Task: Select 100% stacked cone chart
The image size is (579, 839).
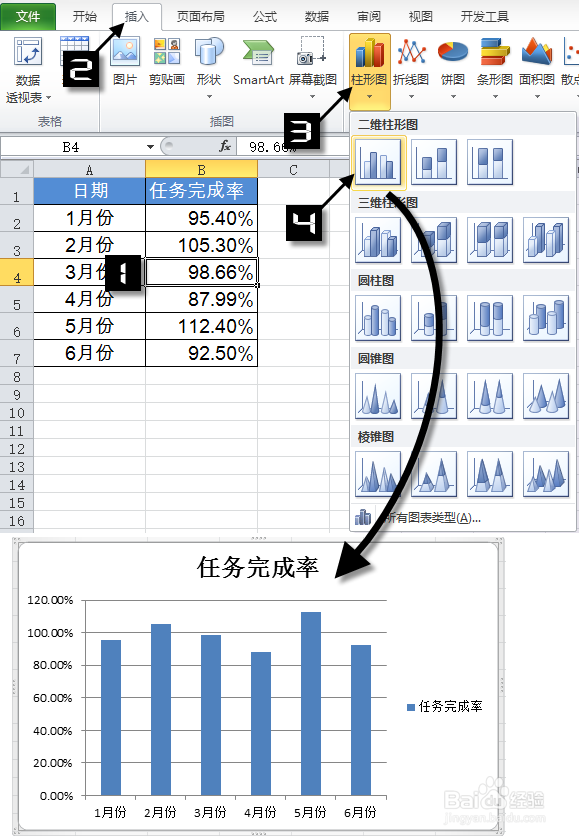Action: (x=490, y=396)
